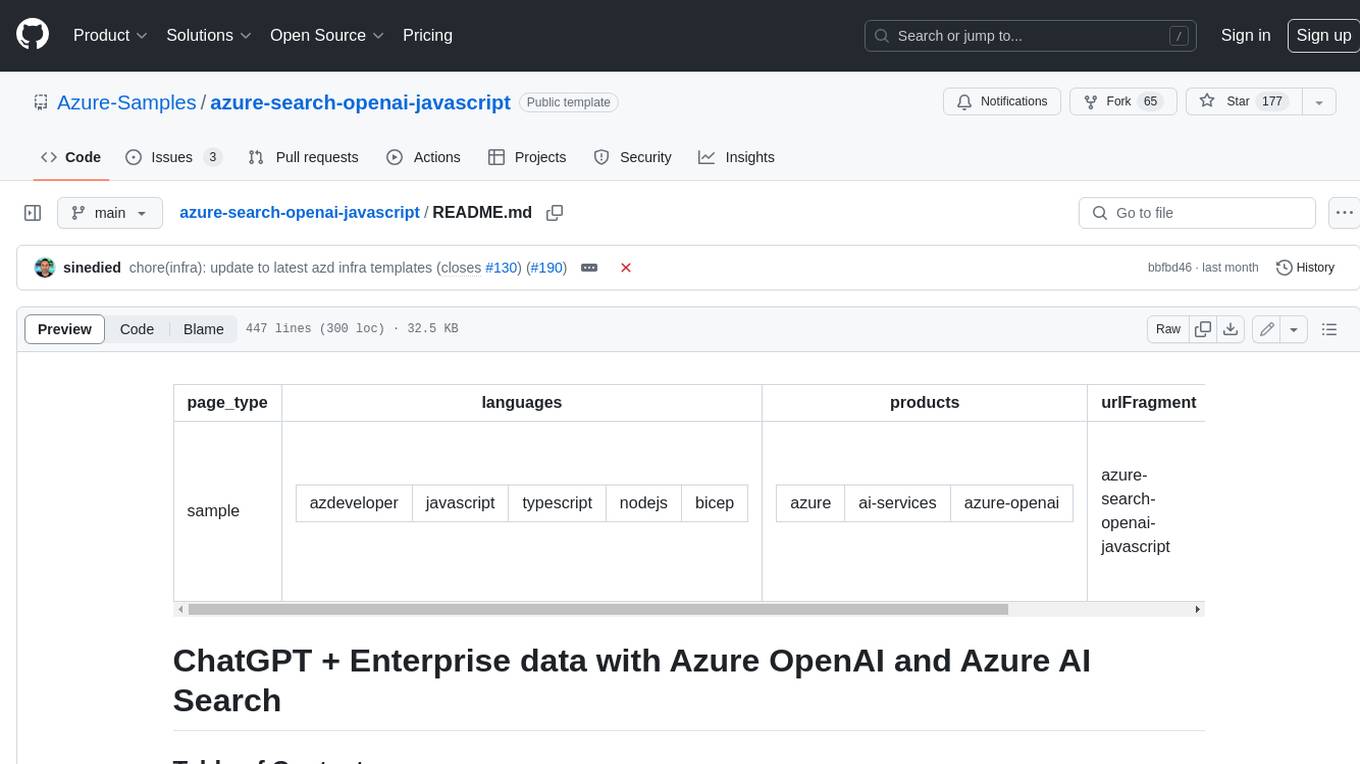
Task: Select the Blame view
Action: click(204, 329)
